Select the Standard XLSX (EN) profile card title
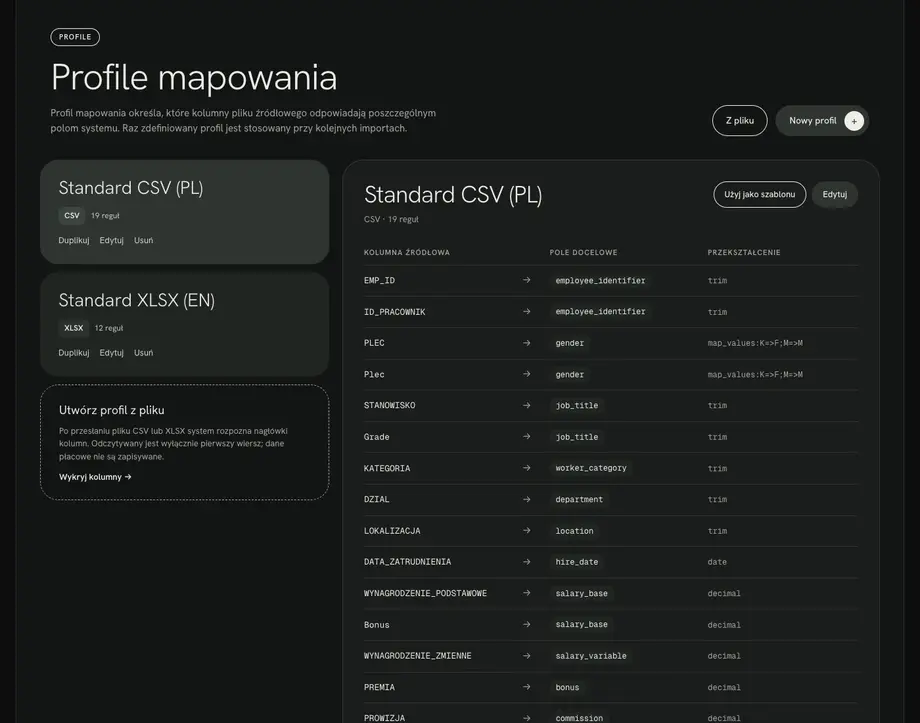 [137, 300]
